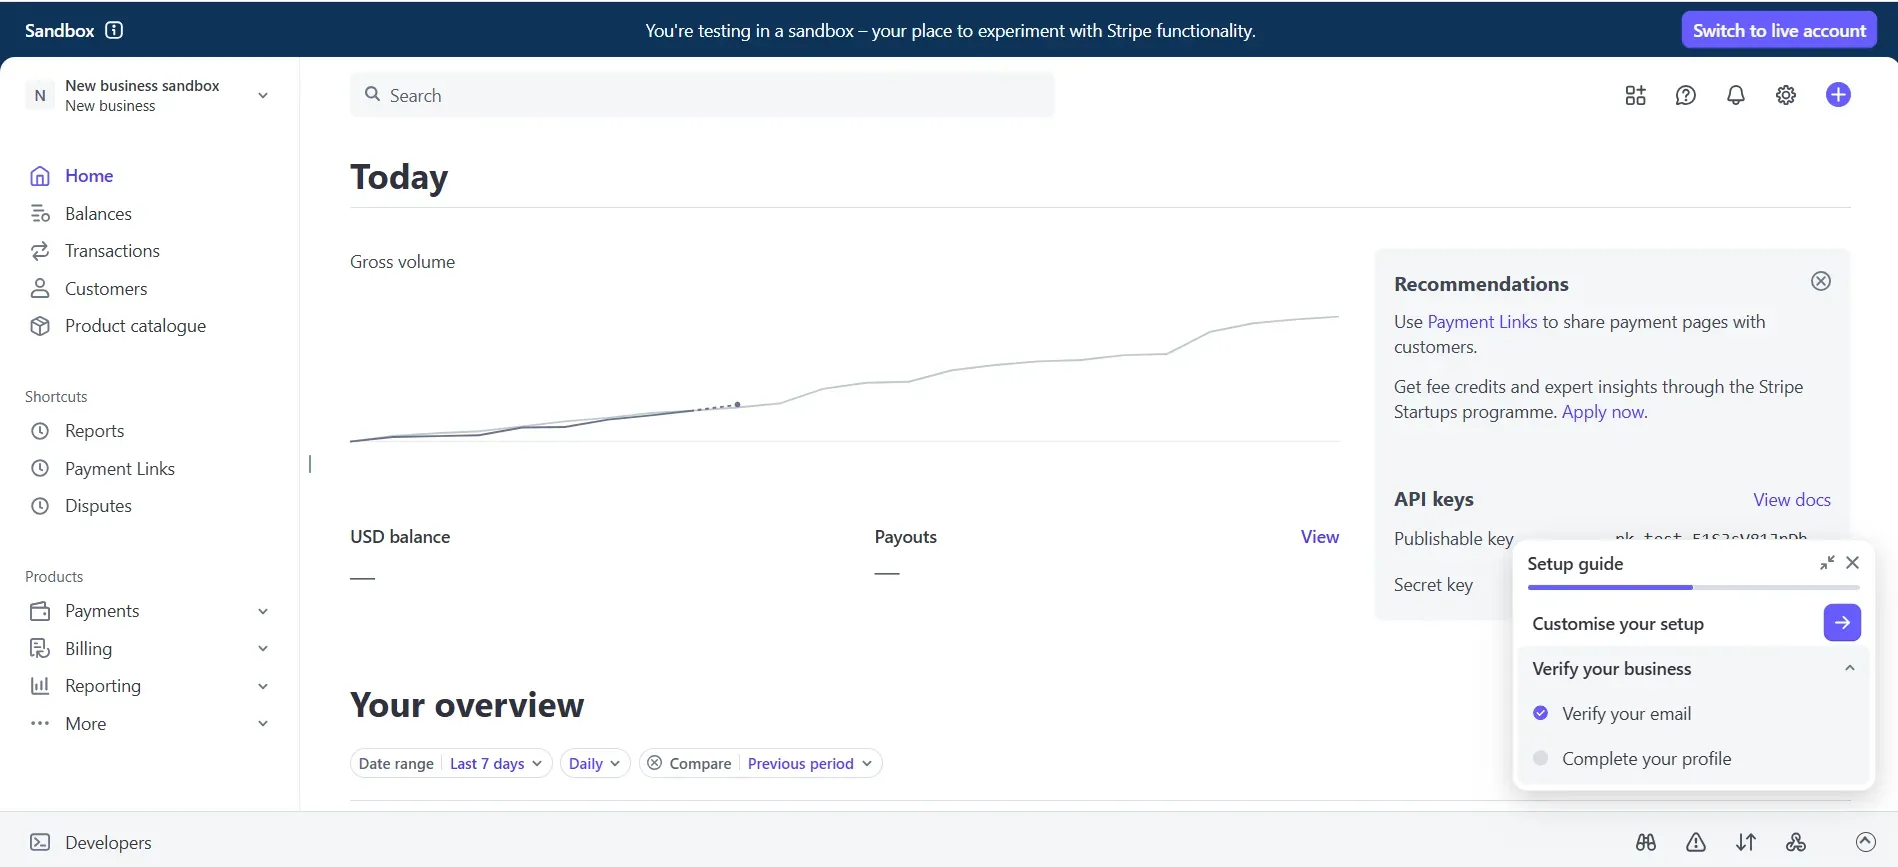The width and height of the screenshot is (1898, 867).
Task: Open Customers in the sidebar
Action: coord(105,288)
